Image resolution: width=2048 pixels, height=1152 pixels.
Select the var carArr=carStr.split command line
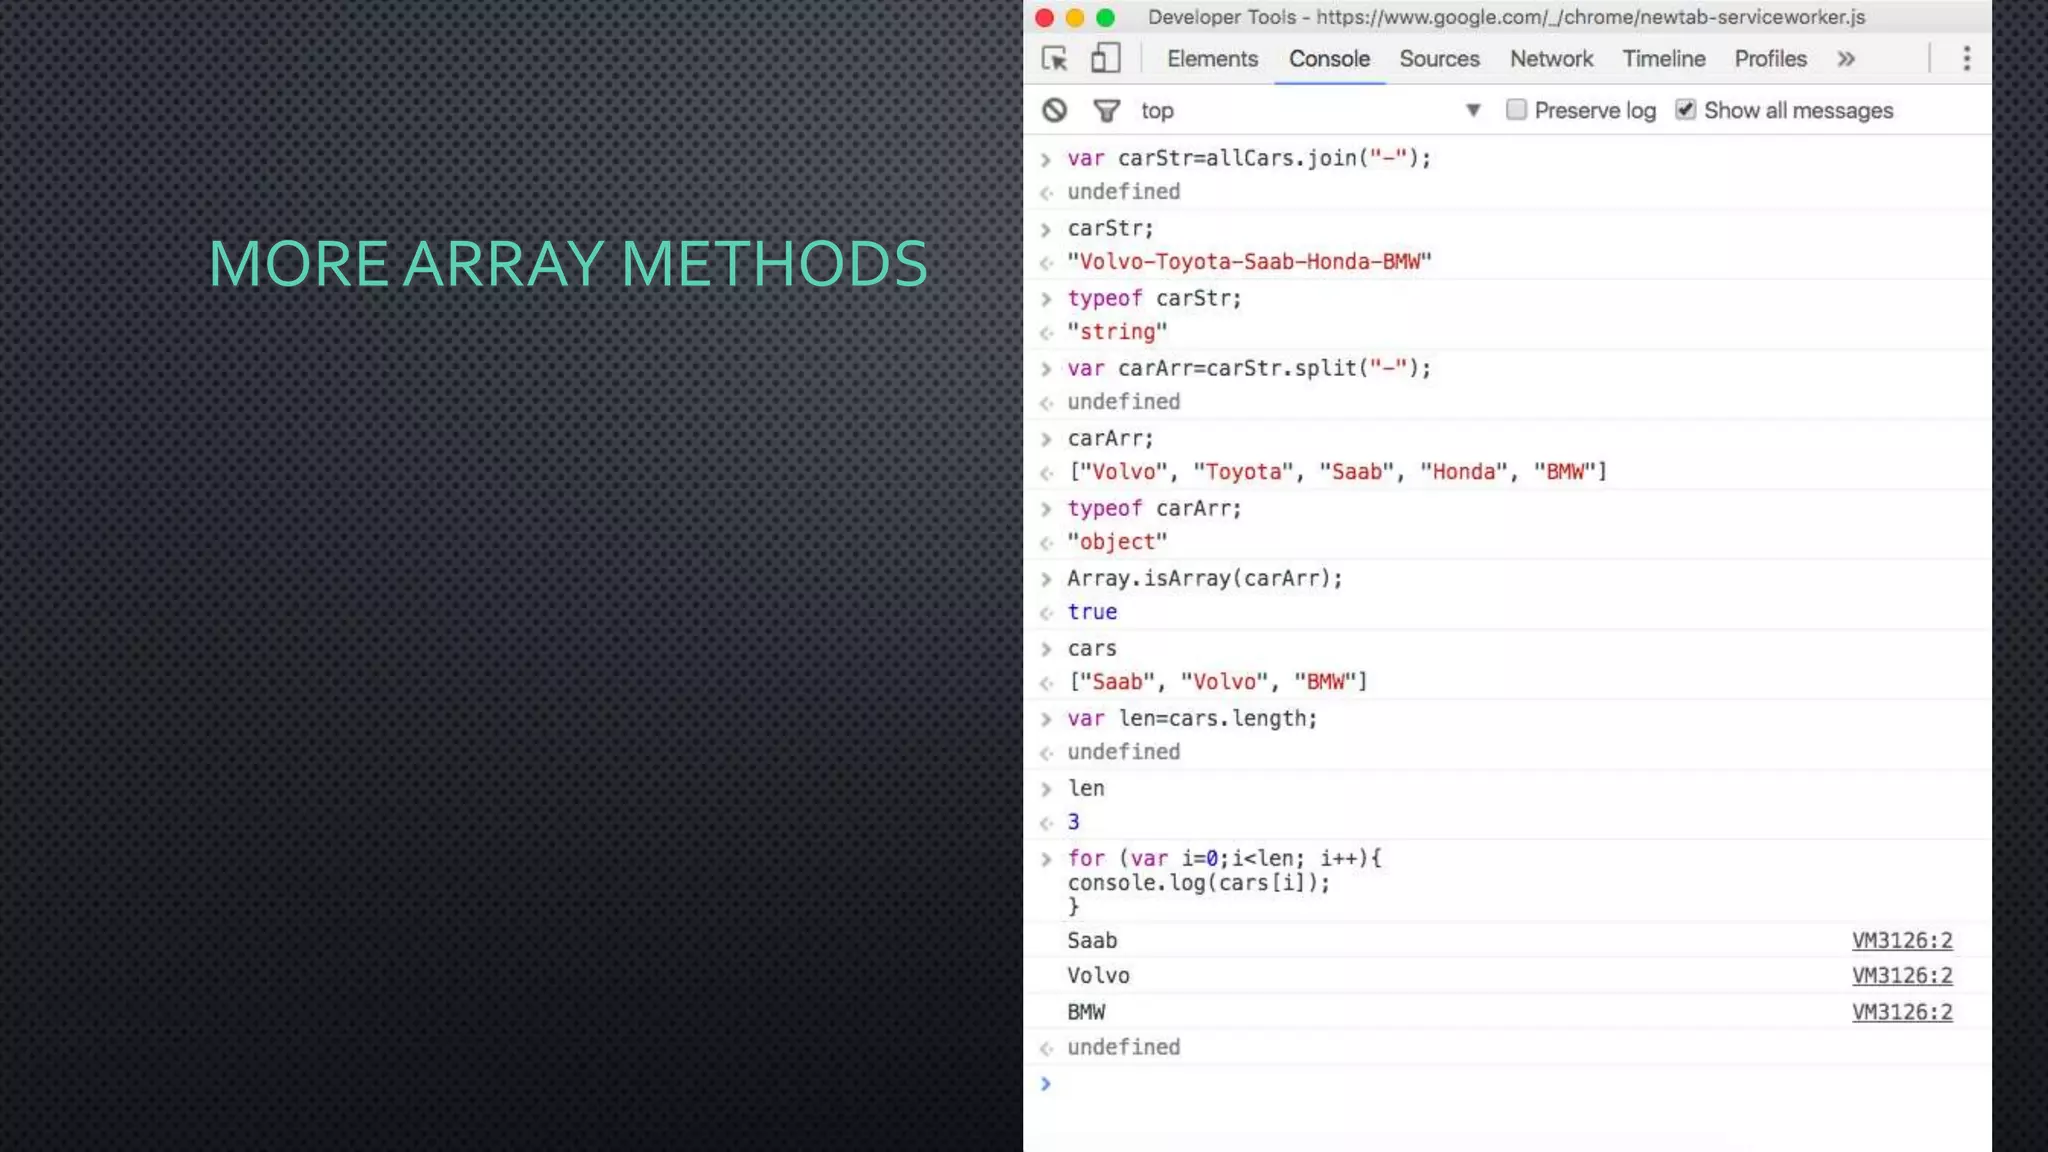pos(1249,368)
